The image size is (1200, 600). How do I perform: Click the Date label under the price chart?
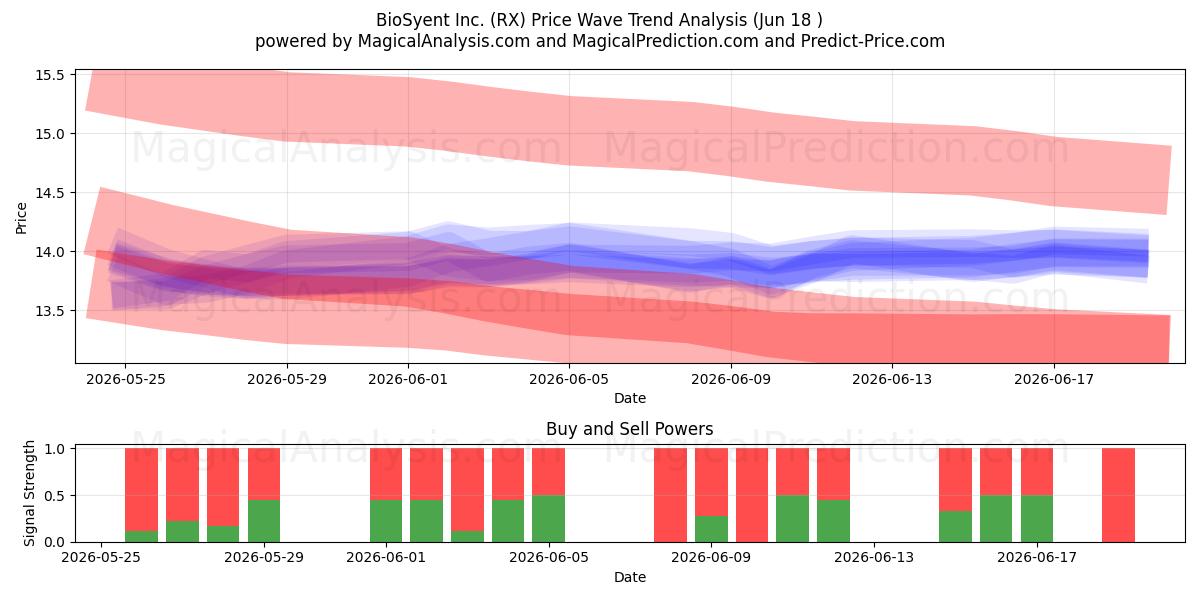[630, 398]
